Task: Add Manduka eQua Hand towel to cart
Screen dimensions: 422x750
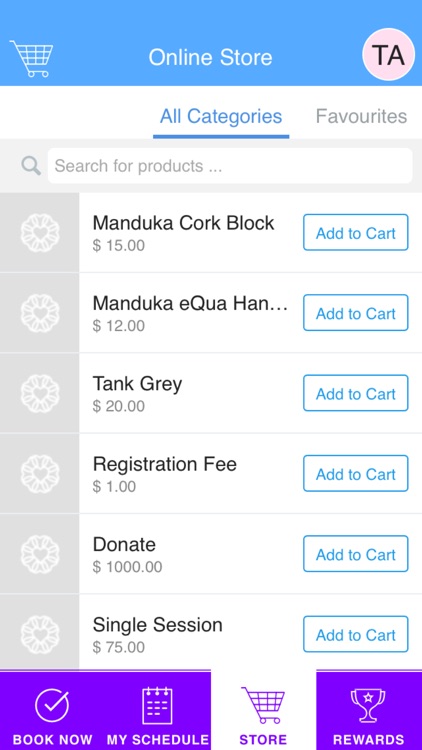Action: [x=355, y=313]
